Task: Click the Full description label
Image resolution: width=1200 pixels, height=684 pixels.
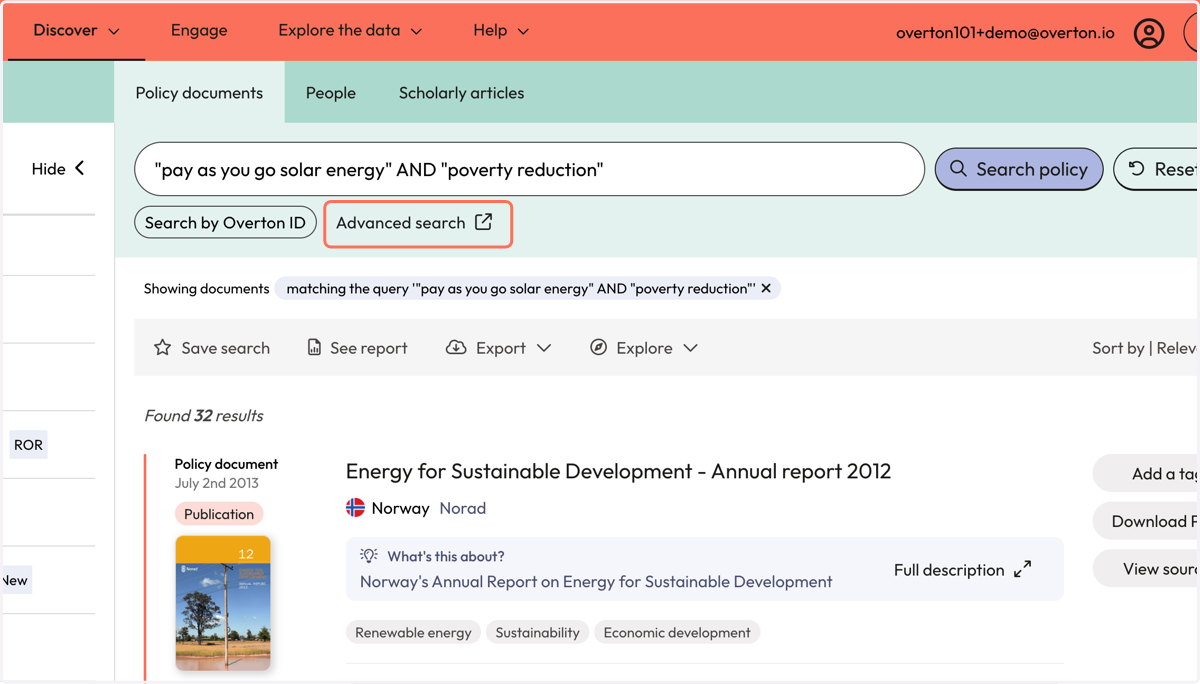Action: [x=949, y=570]
